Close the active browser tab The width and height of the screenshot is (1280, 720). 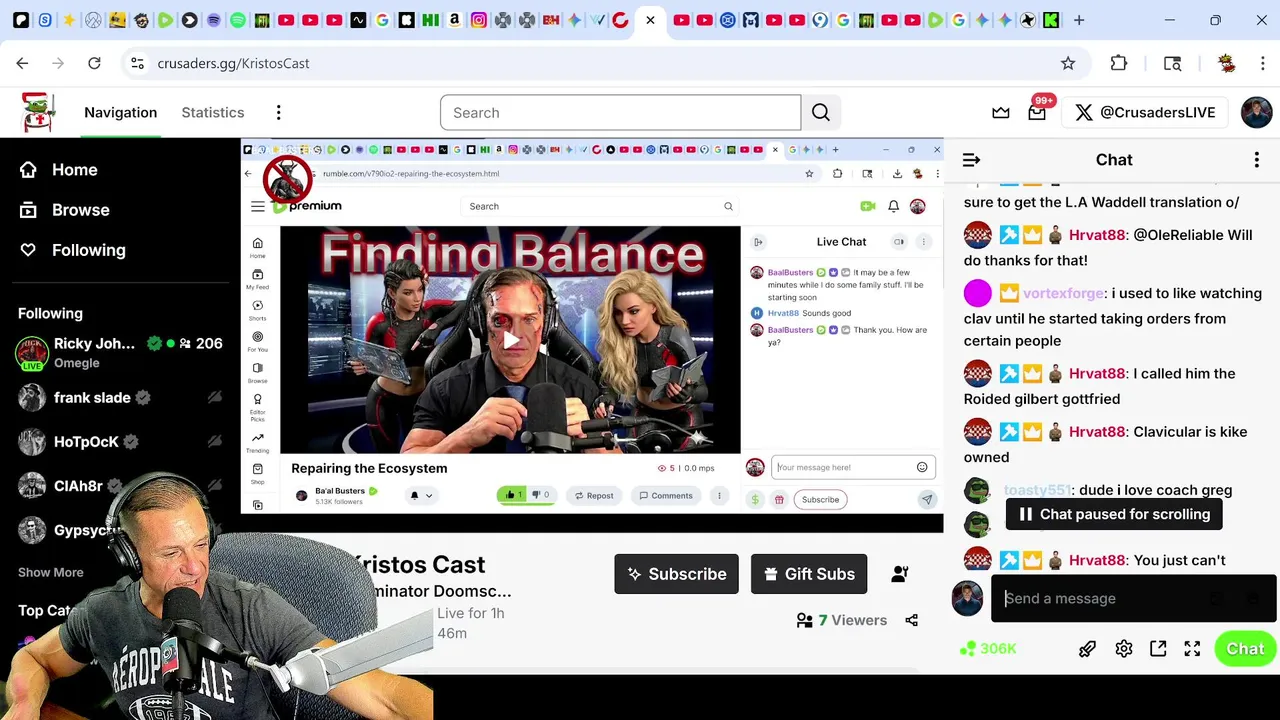click(x=650, y=20)
